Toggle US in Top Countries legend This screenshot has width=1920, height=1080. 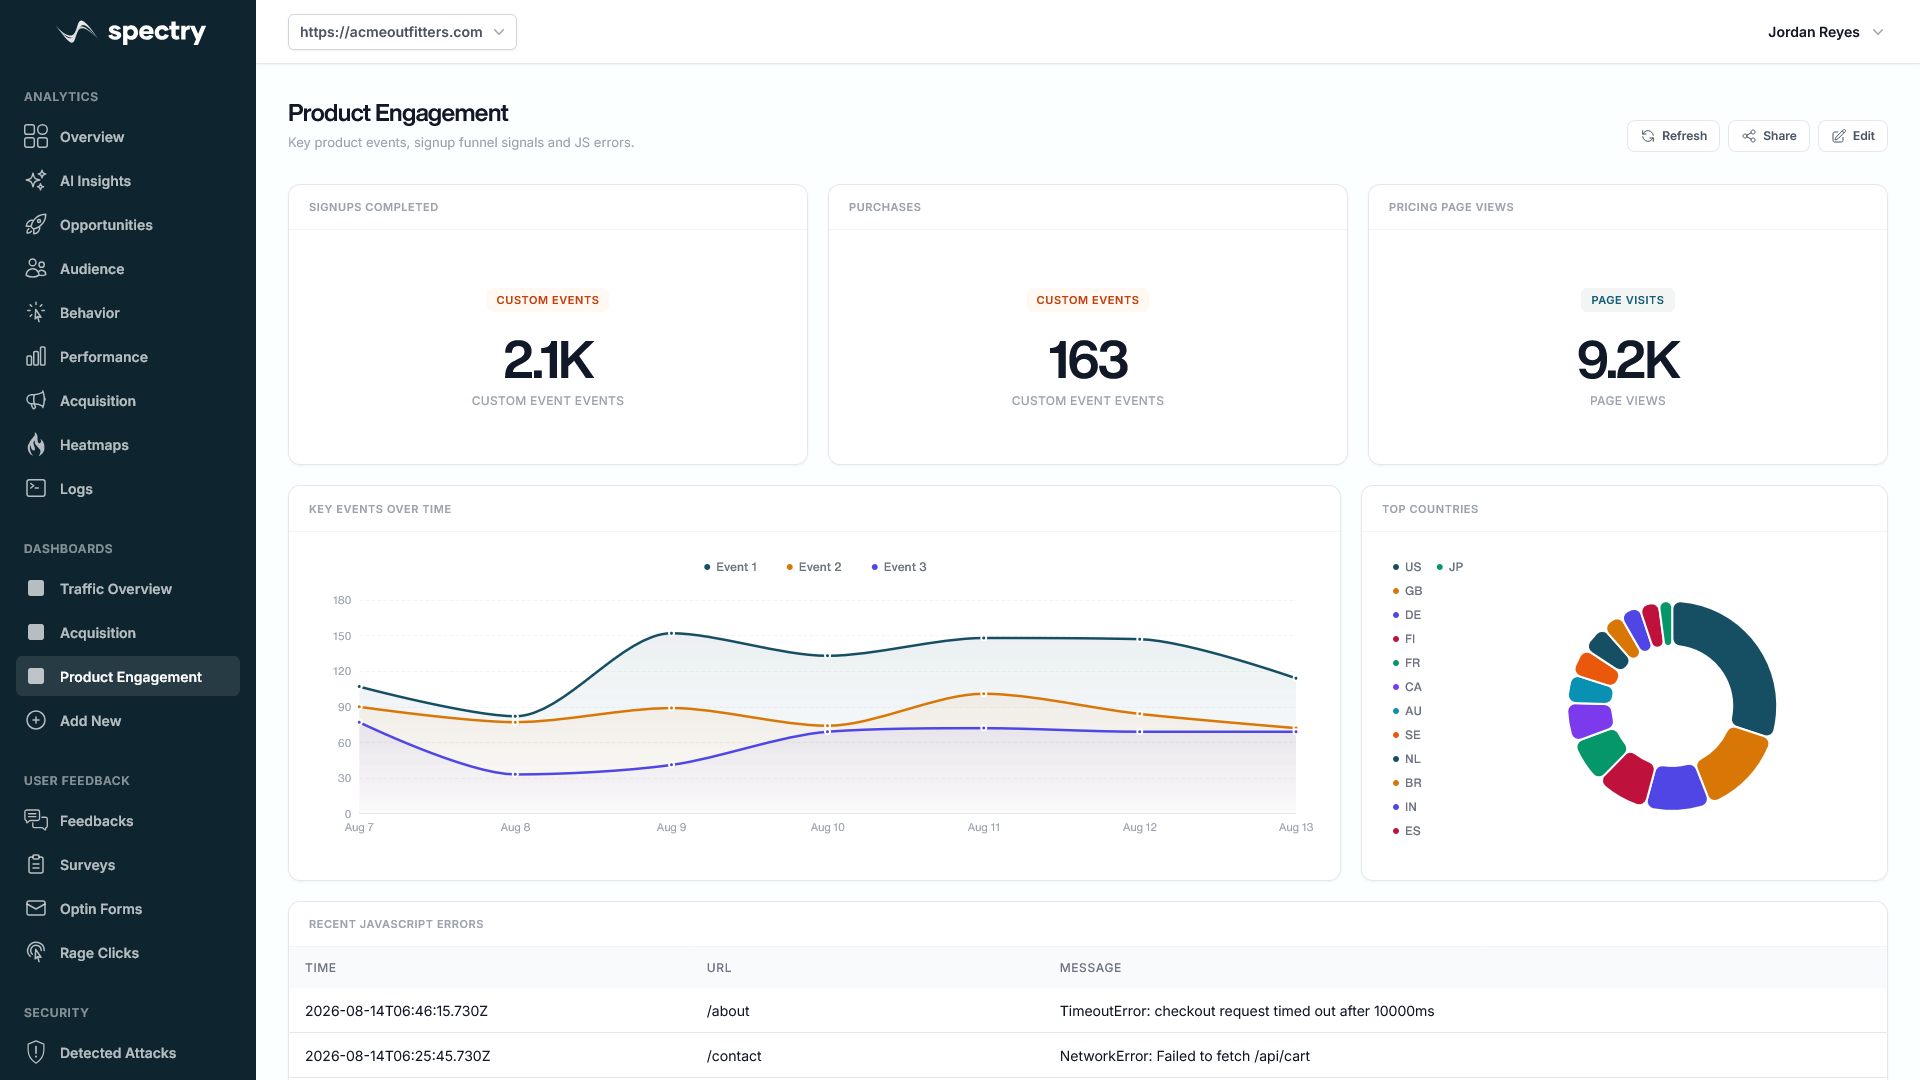pos(1406,567)
